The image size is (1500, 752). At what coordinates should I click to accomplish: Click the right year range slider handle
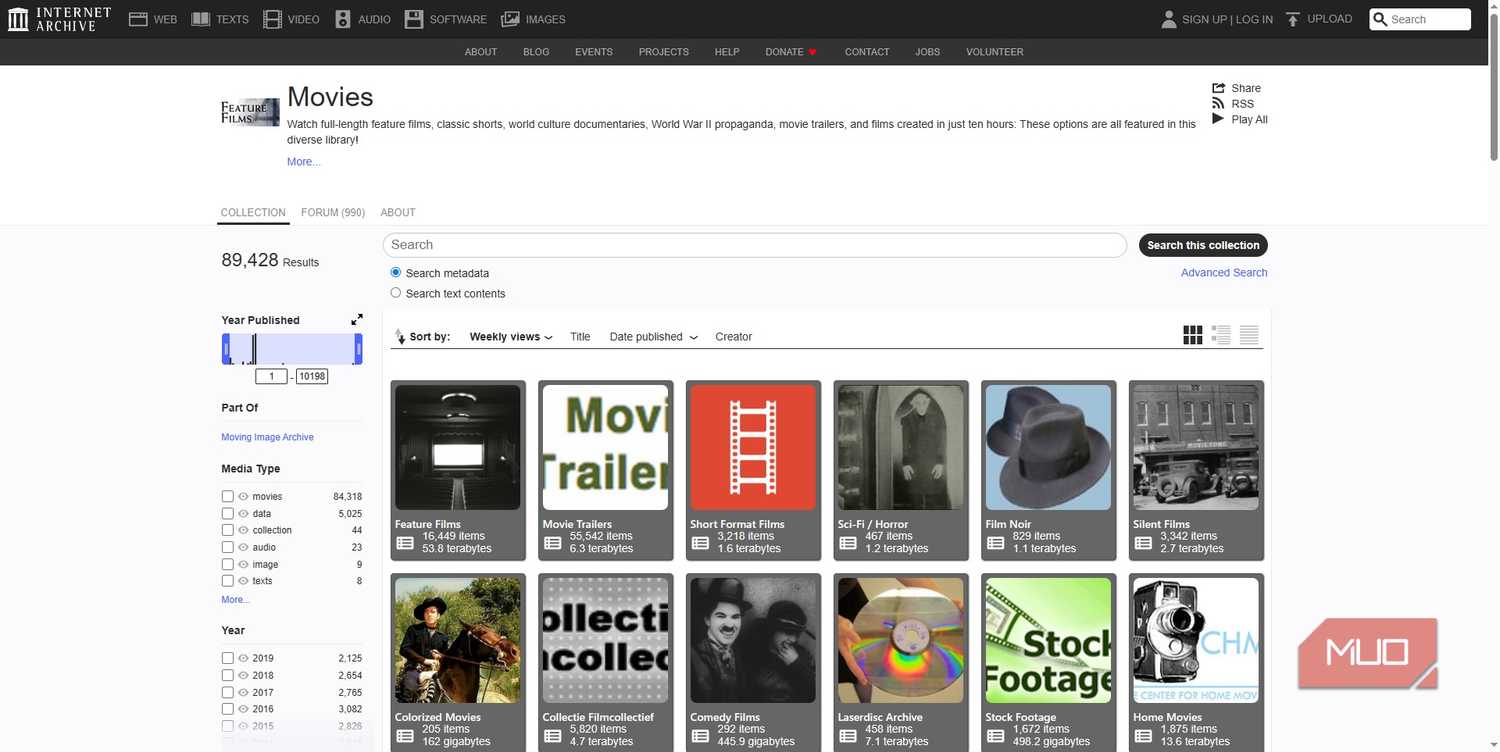[x=358, y=349]
